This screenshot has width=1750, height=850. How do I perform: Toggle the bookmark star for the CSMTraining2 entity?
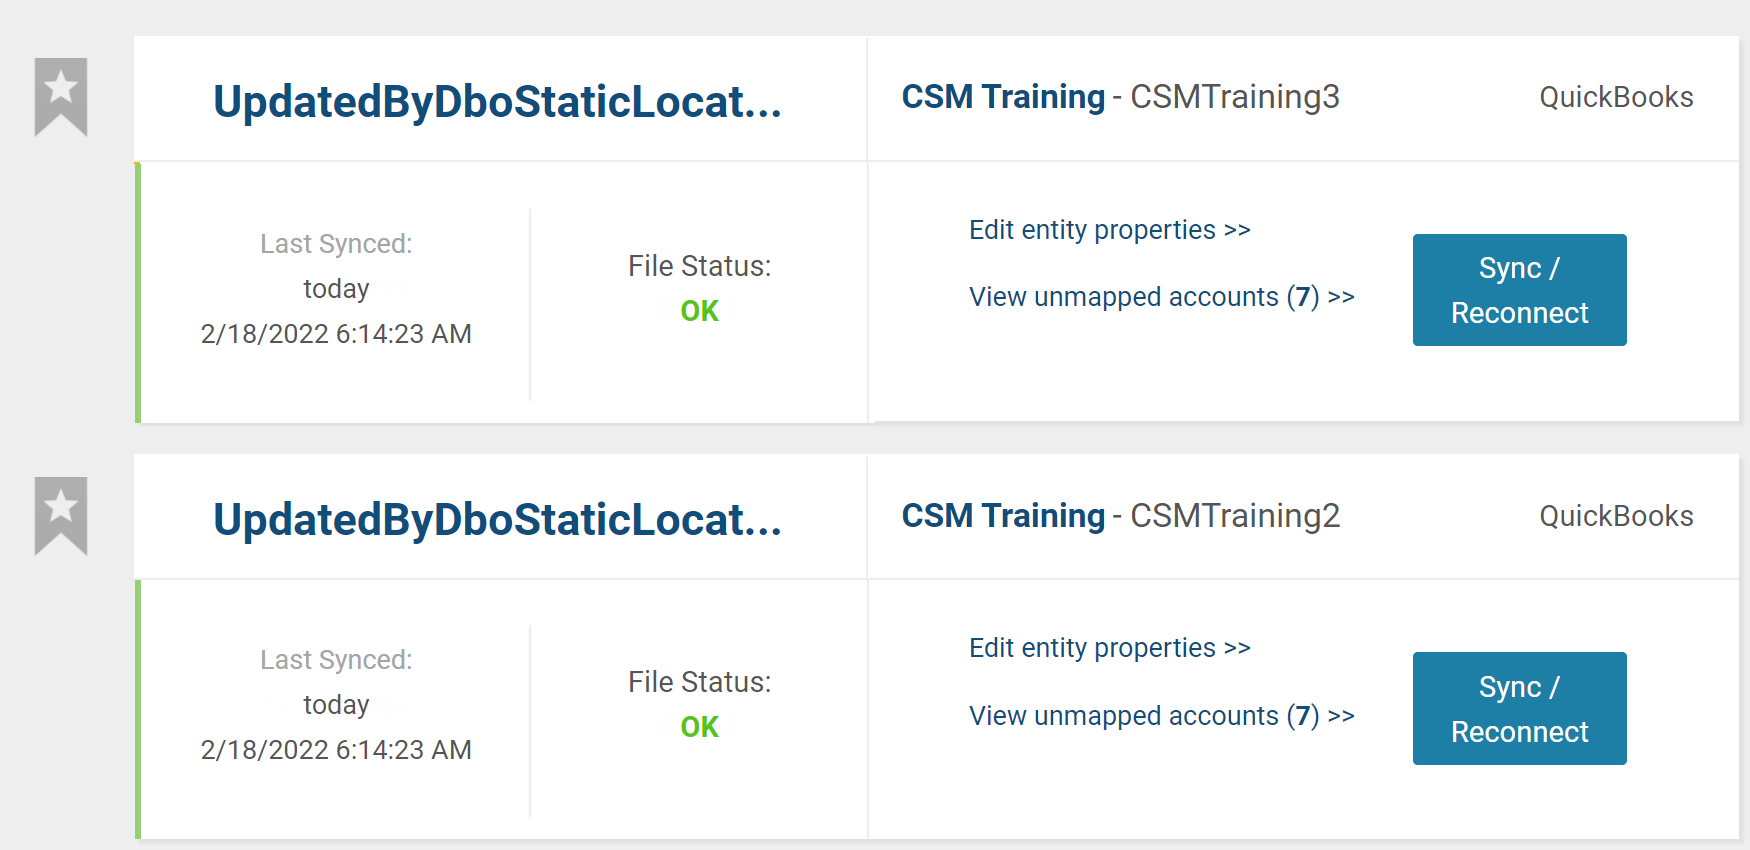(61, 515)
